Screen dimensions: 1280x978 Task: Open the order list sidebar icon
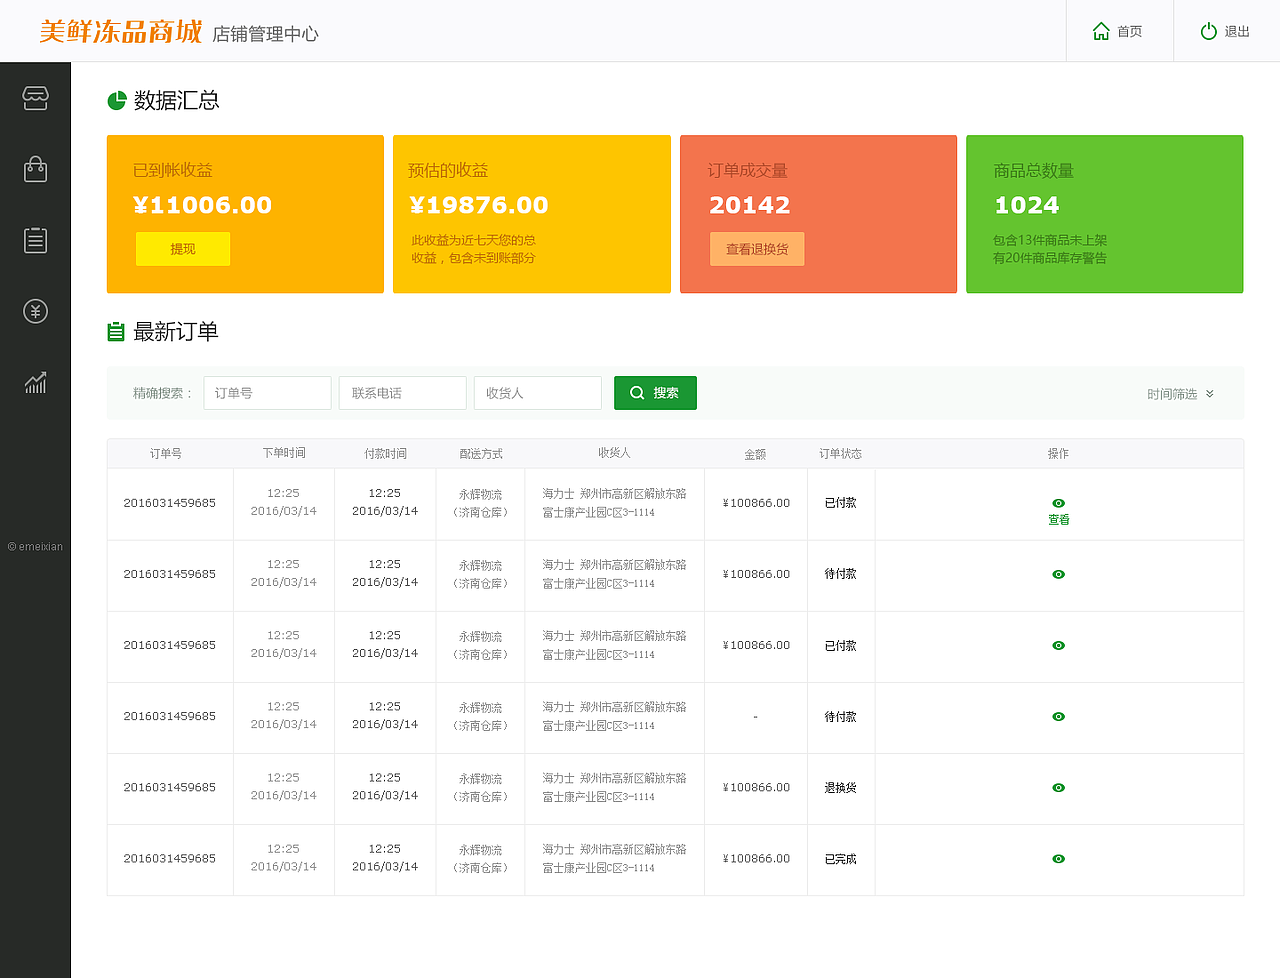[x=35, y=240]
